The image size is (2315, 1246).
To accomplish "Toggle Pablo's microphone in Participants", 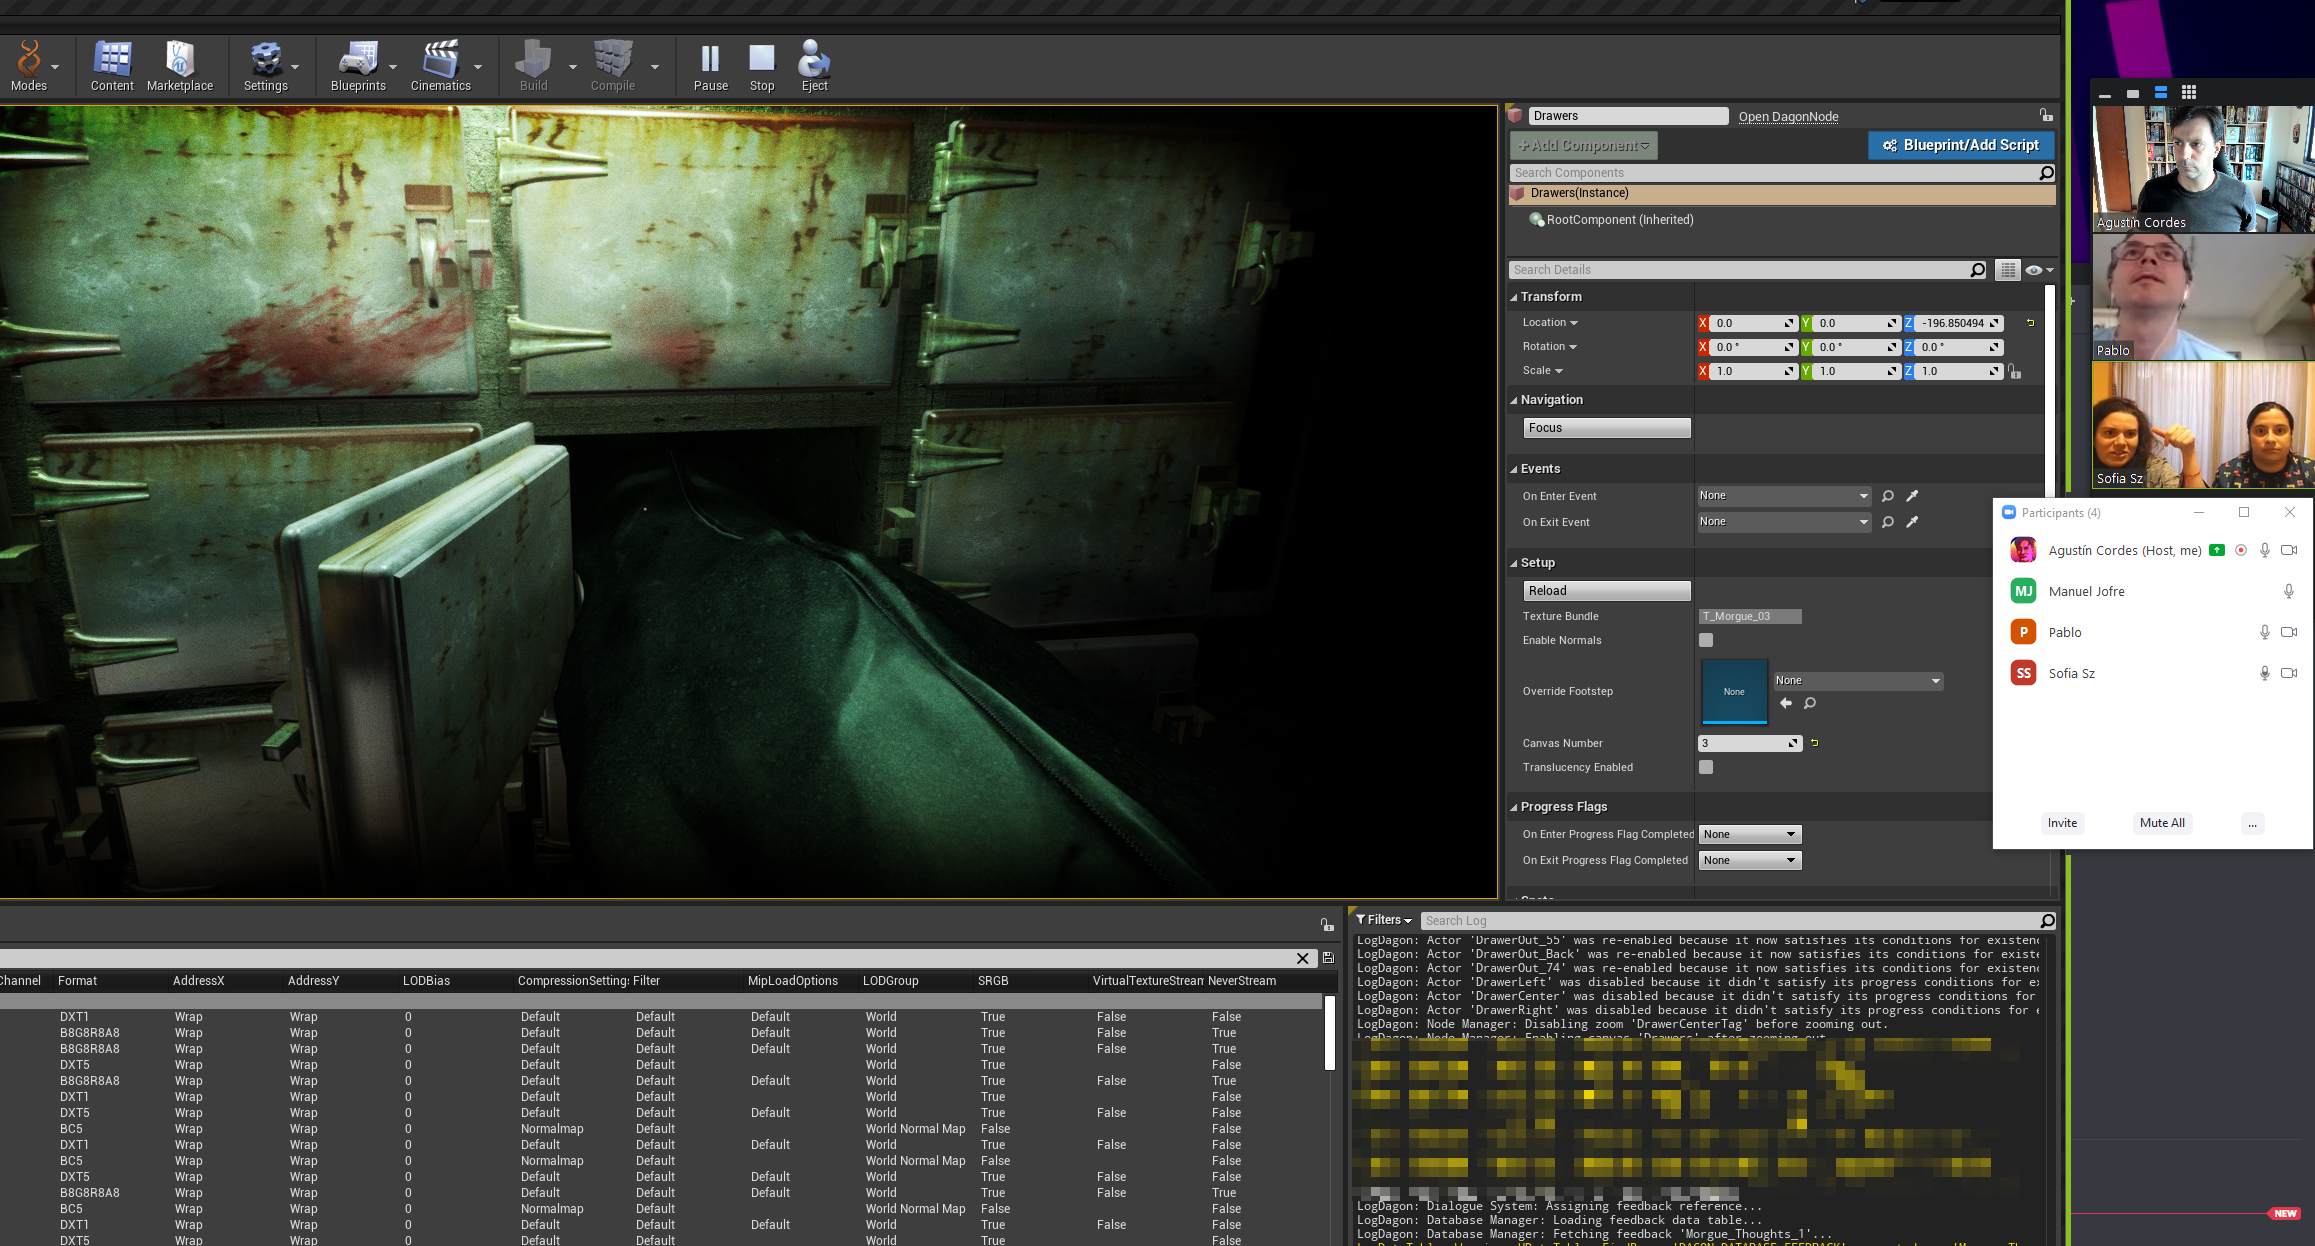I will (x=2265, y=632).
